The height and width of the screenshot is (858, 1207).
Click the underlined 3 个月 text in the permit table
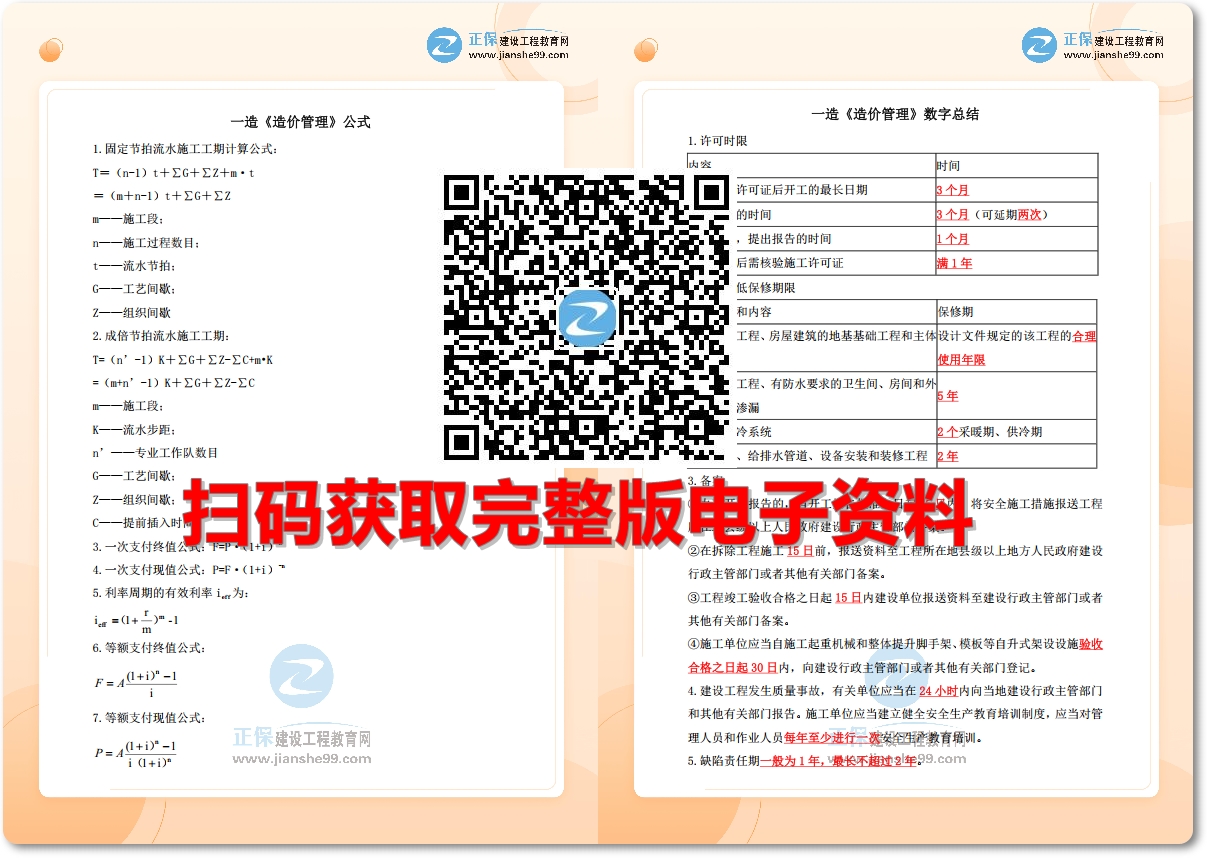[952, 189]
